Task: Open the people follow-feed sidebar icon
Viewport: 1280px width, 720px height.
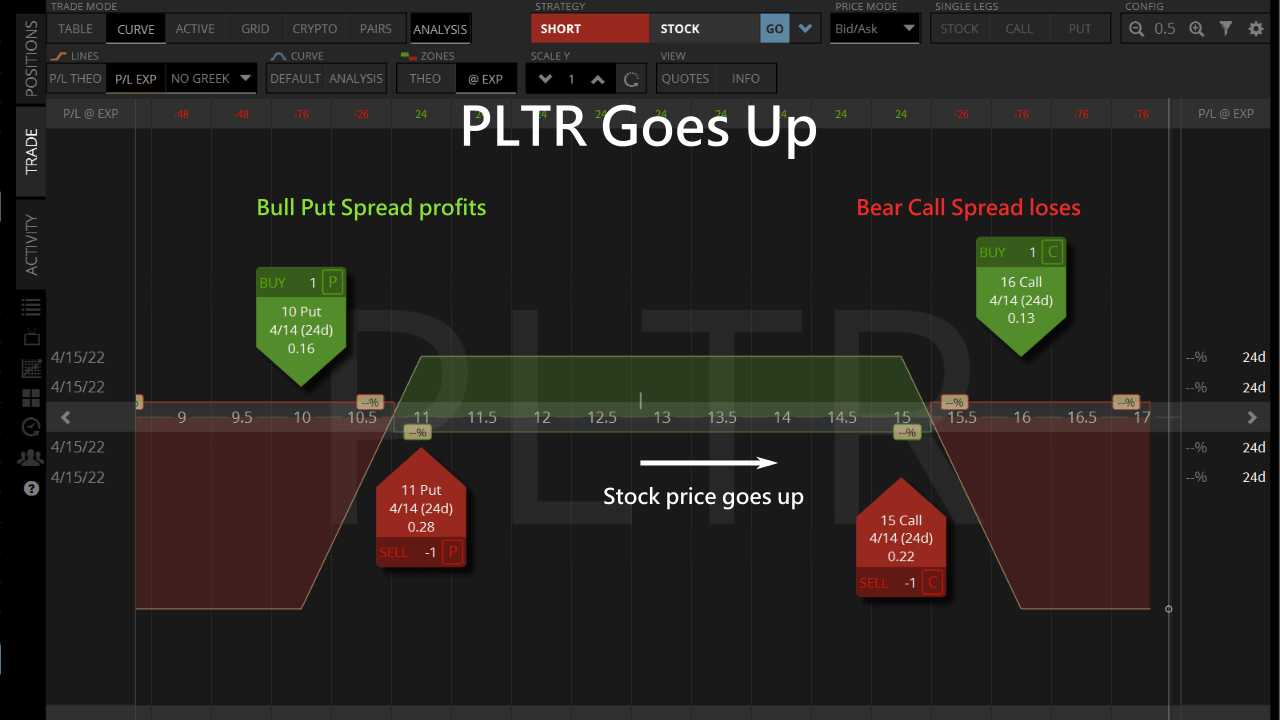Action: [31, 458]
